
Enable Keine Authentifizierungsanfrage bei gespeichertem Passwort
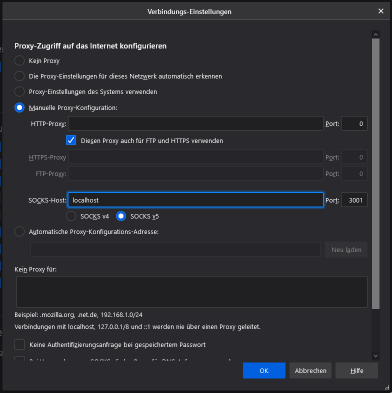point(19,345)
